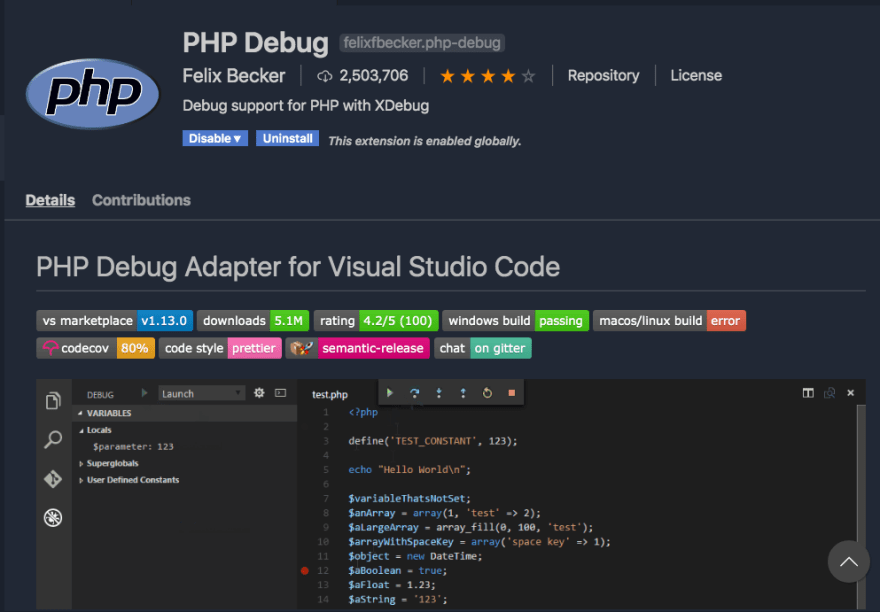
Task: Open the Disable dropdown button
Action: [x=215, y=138]
